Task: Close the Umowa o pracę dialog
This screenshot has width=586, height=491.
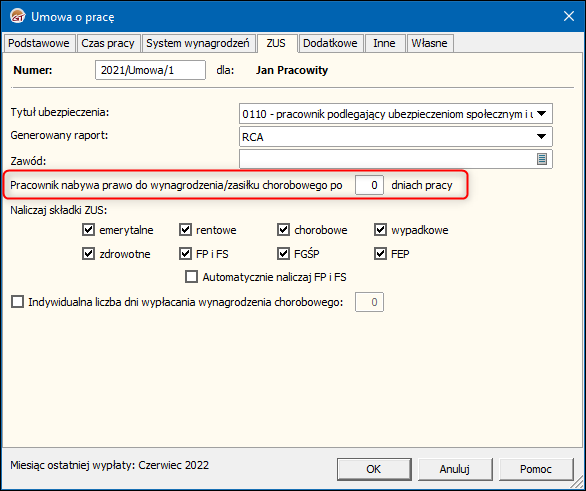Action: [568, 16]
